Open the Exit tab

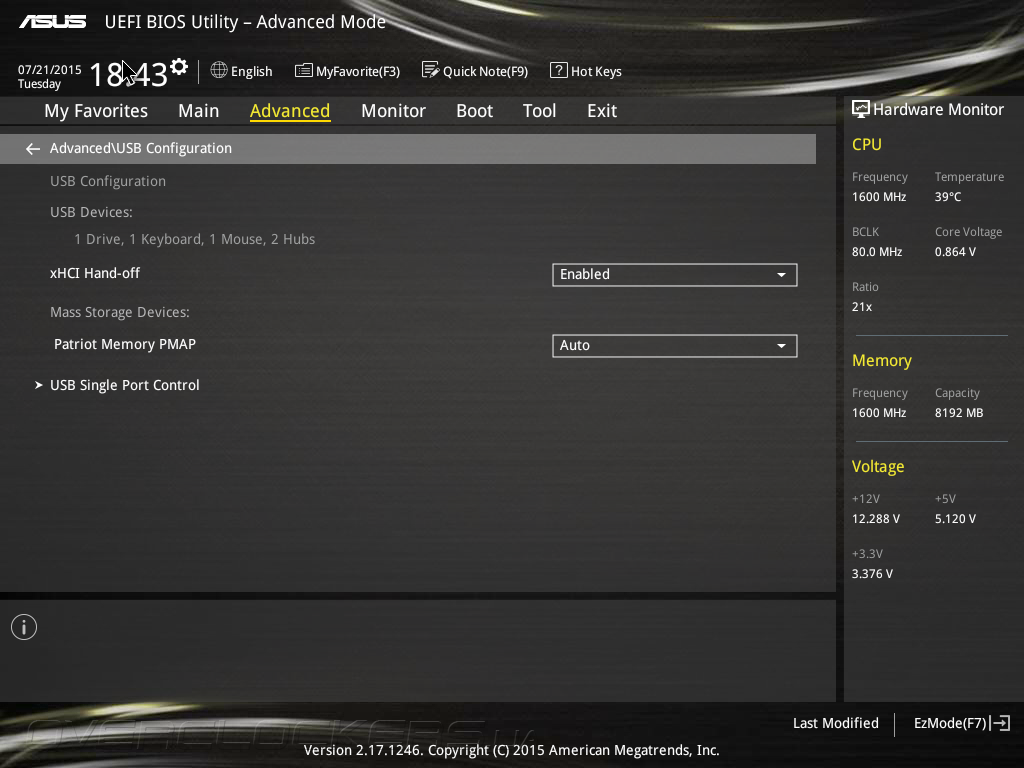pos(601,111)
